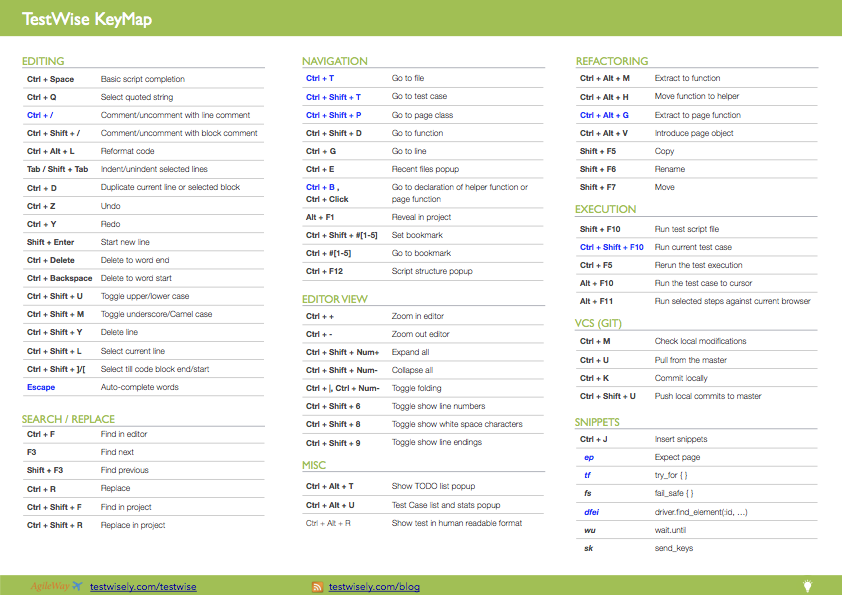Open the testwisely.com/blog link

[374, 587]
